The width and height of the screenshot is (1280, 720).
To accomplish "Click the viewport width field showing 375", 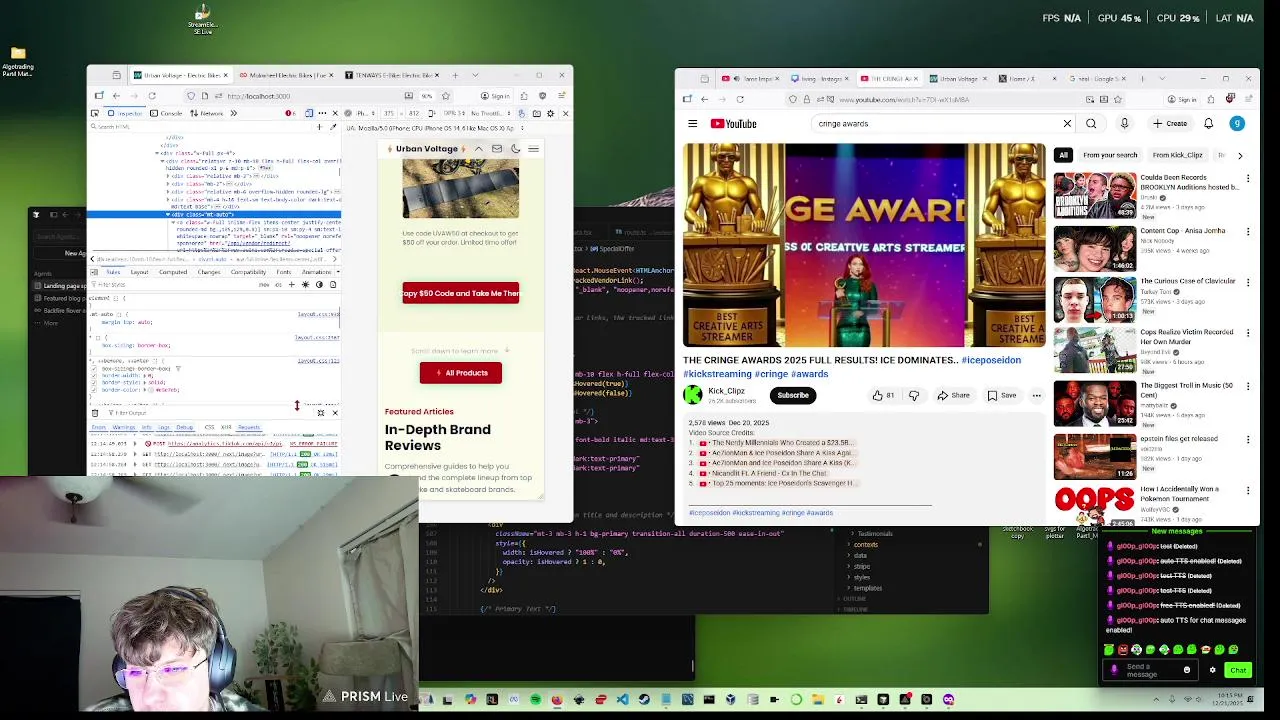I will 389,113.
